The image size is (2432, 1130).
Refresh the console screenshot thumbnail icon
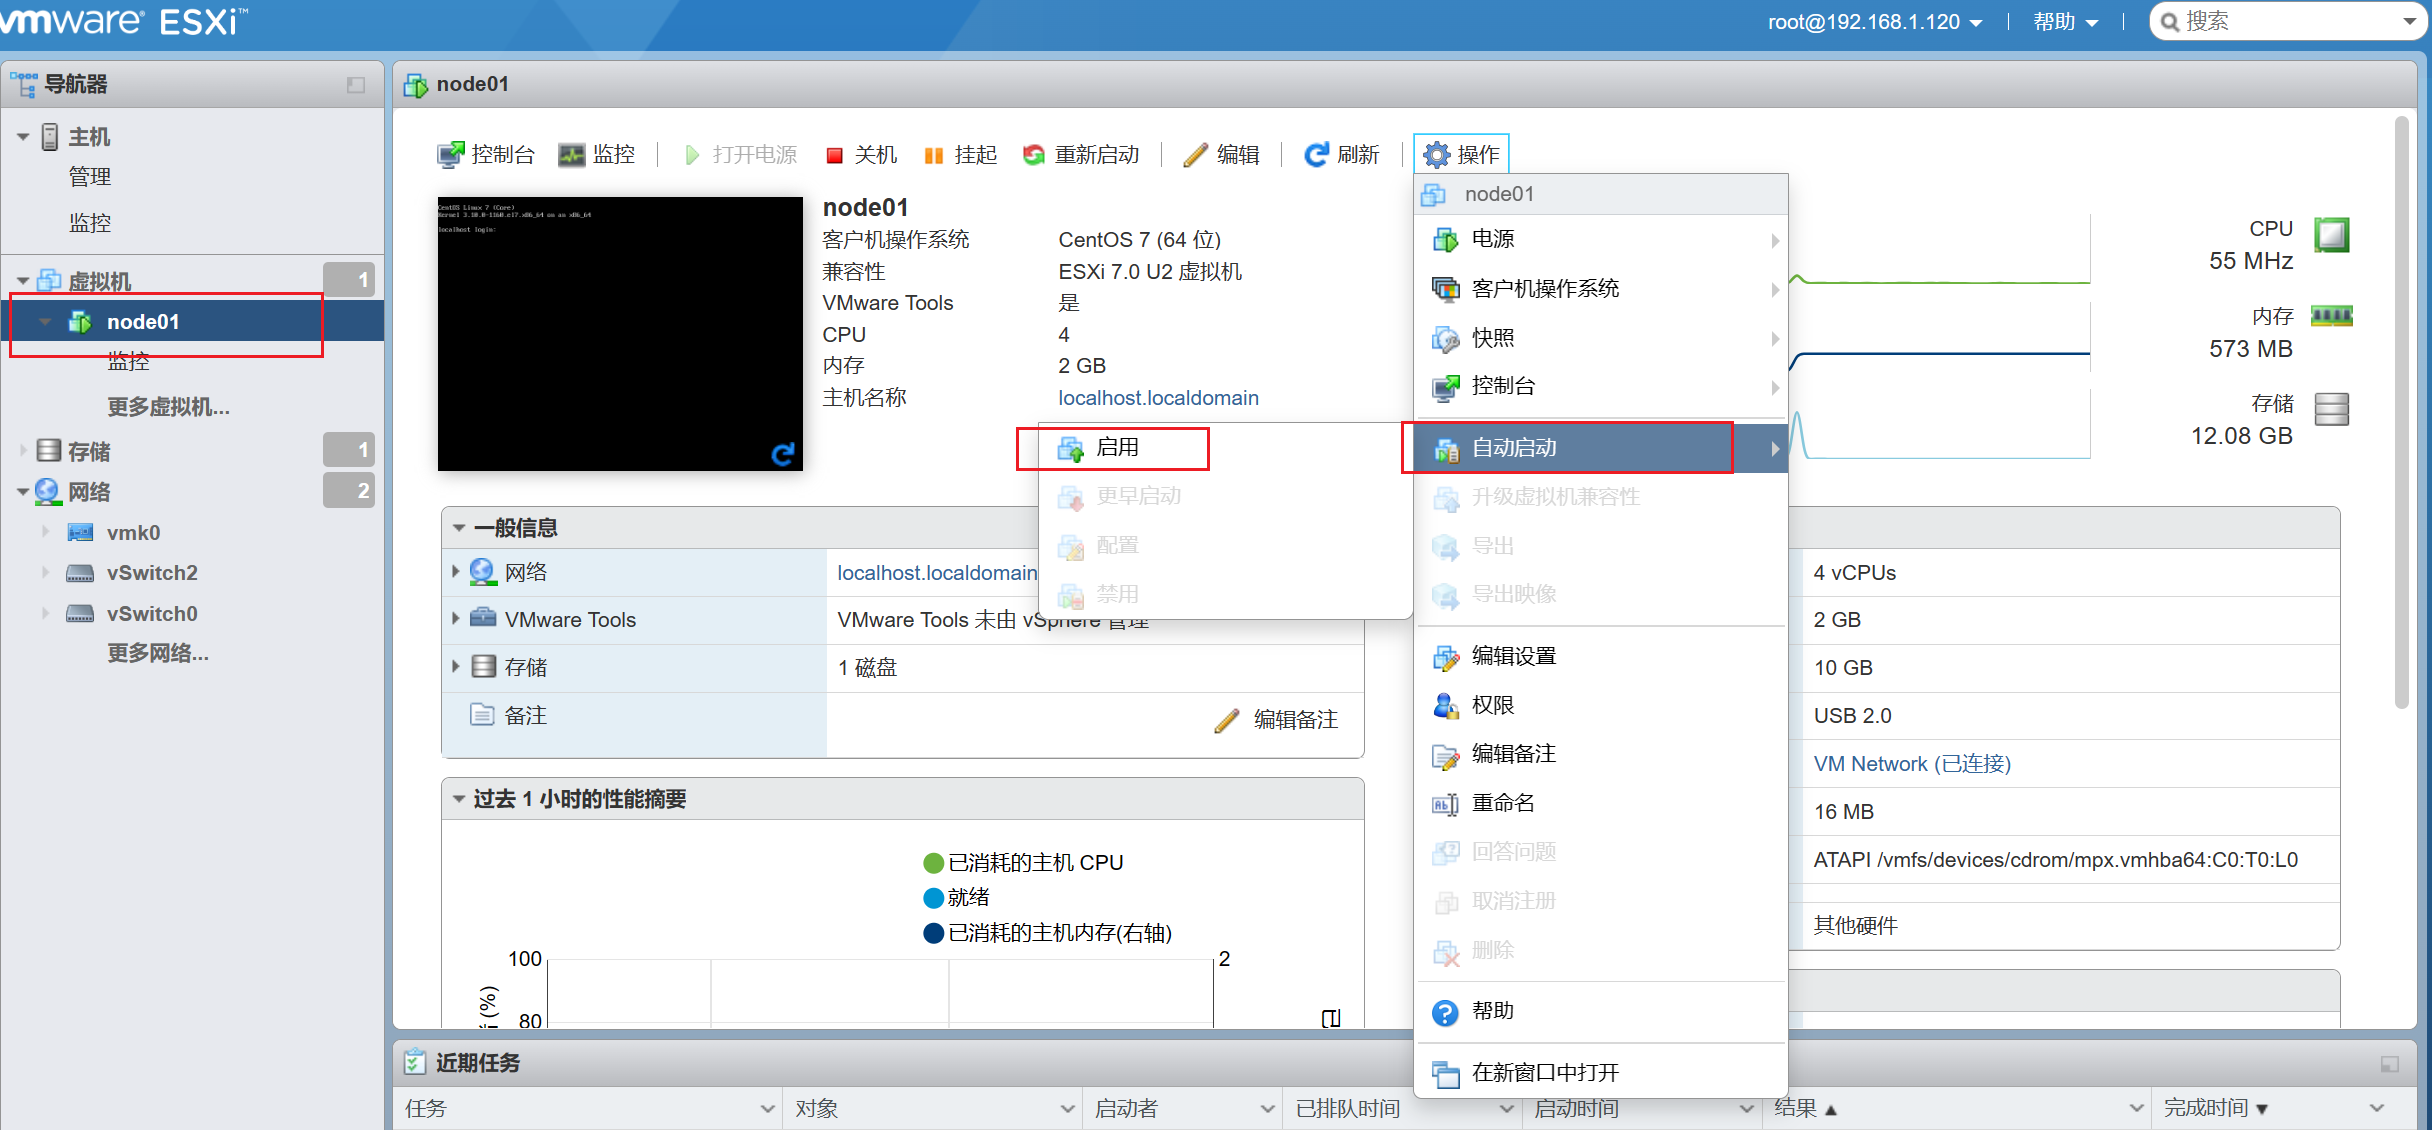point(783,454)
